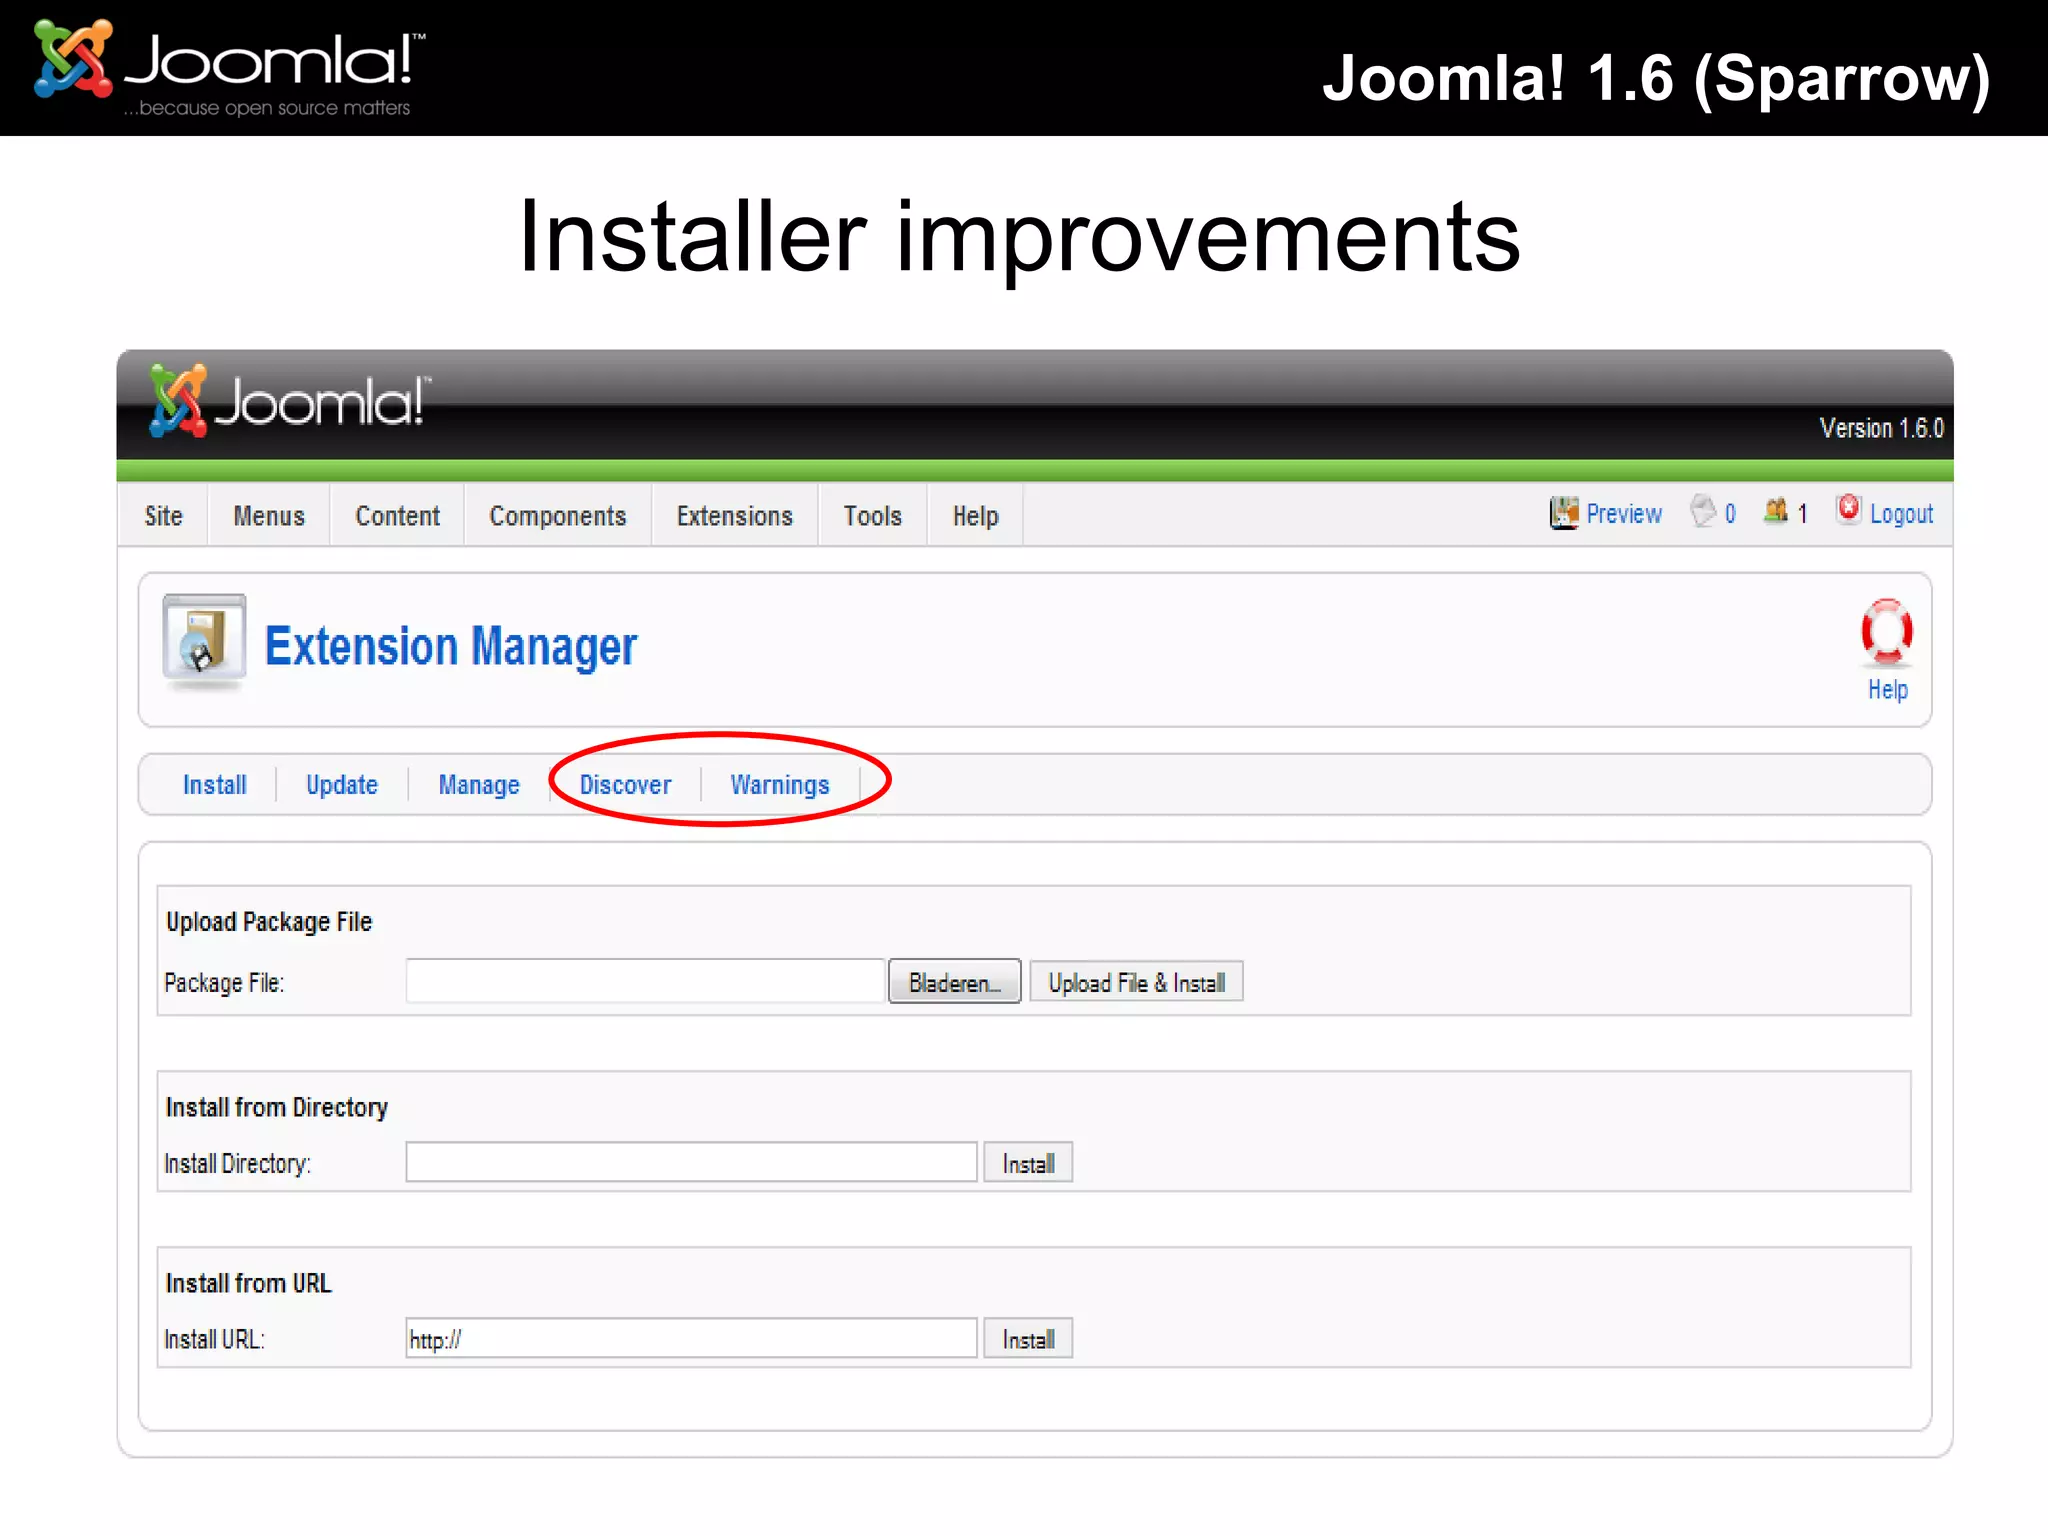
Task: Click the Joomla! logo in admin header
Action: pyautogui.click(x=289, y=401)
